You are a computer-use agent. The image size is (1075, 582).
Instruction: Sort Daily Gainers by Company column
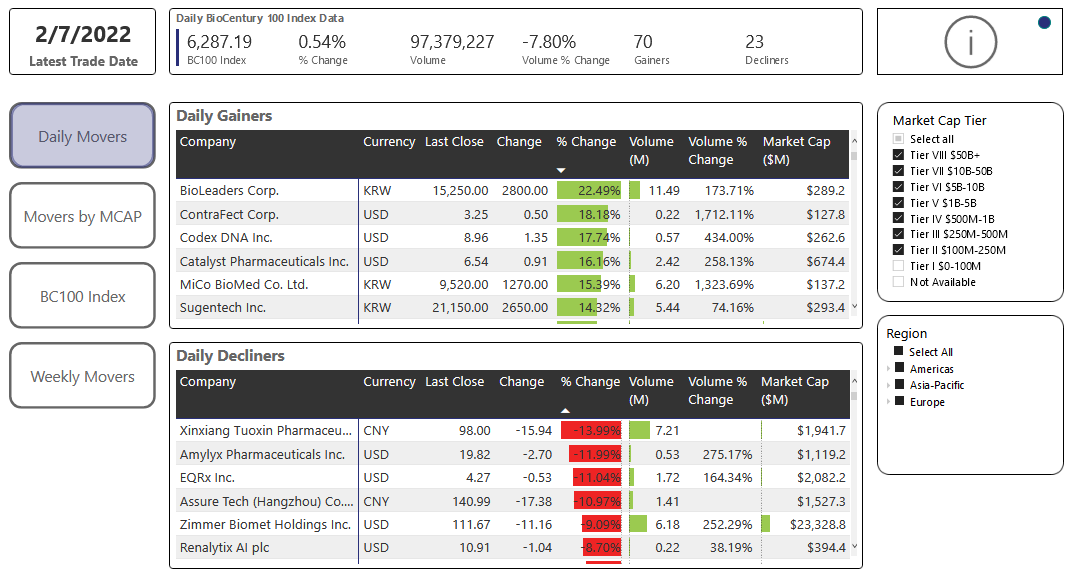208,142
